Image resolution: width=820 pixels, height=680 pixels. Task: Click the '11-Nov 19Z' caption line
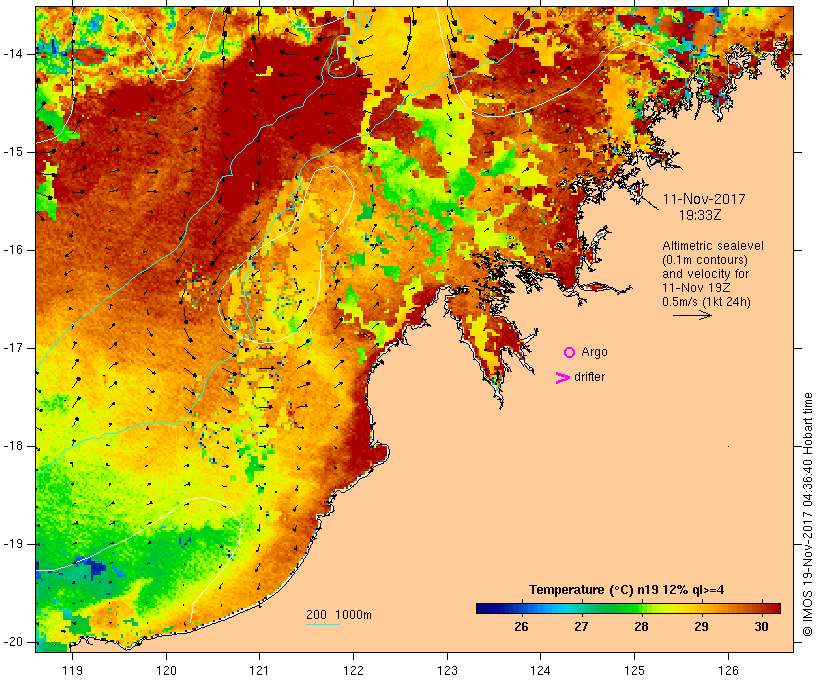point(696,288)
